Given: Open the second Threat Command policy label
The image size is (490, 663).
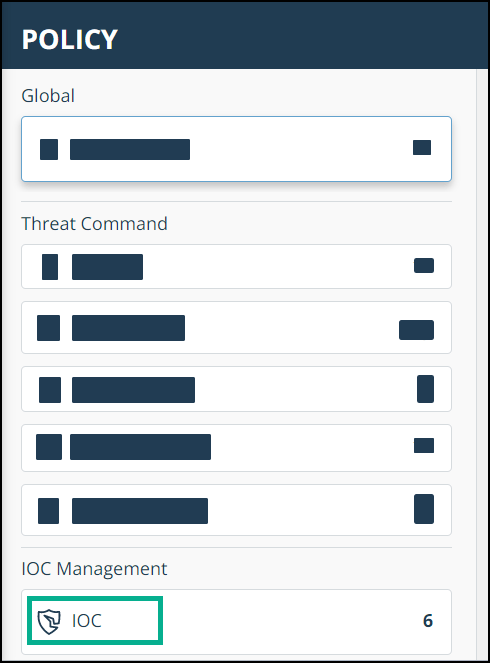Looking at the screenshot, I should click(x=129, y=328).
